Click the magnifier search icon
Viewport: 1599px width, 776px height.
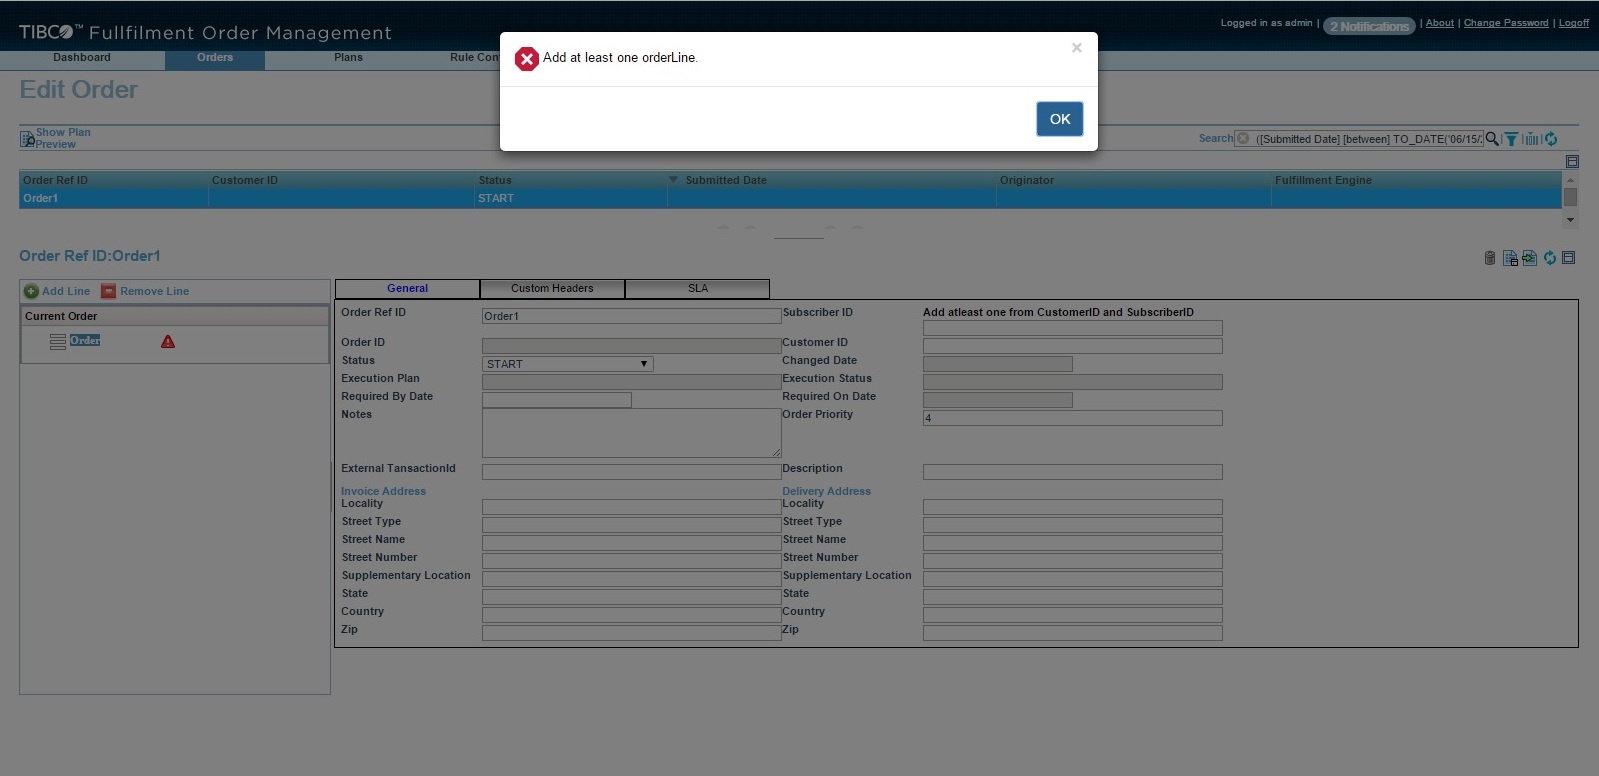1492,139
